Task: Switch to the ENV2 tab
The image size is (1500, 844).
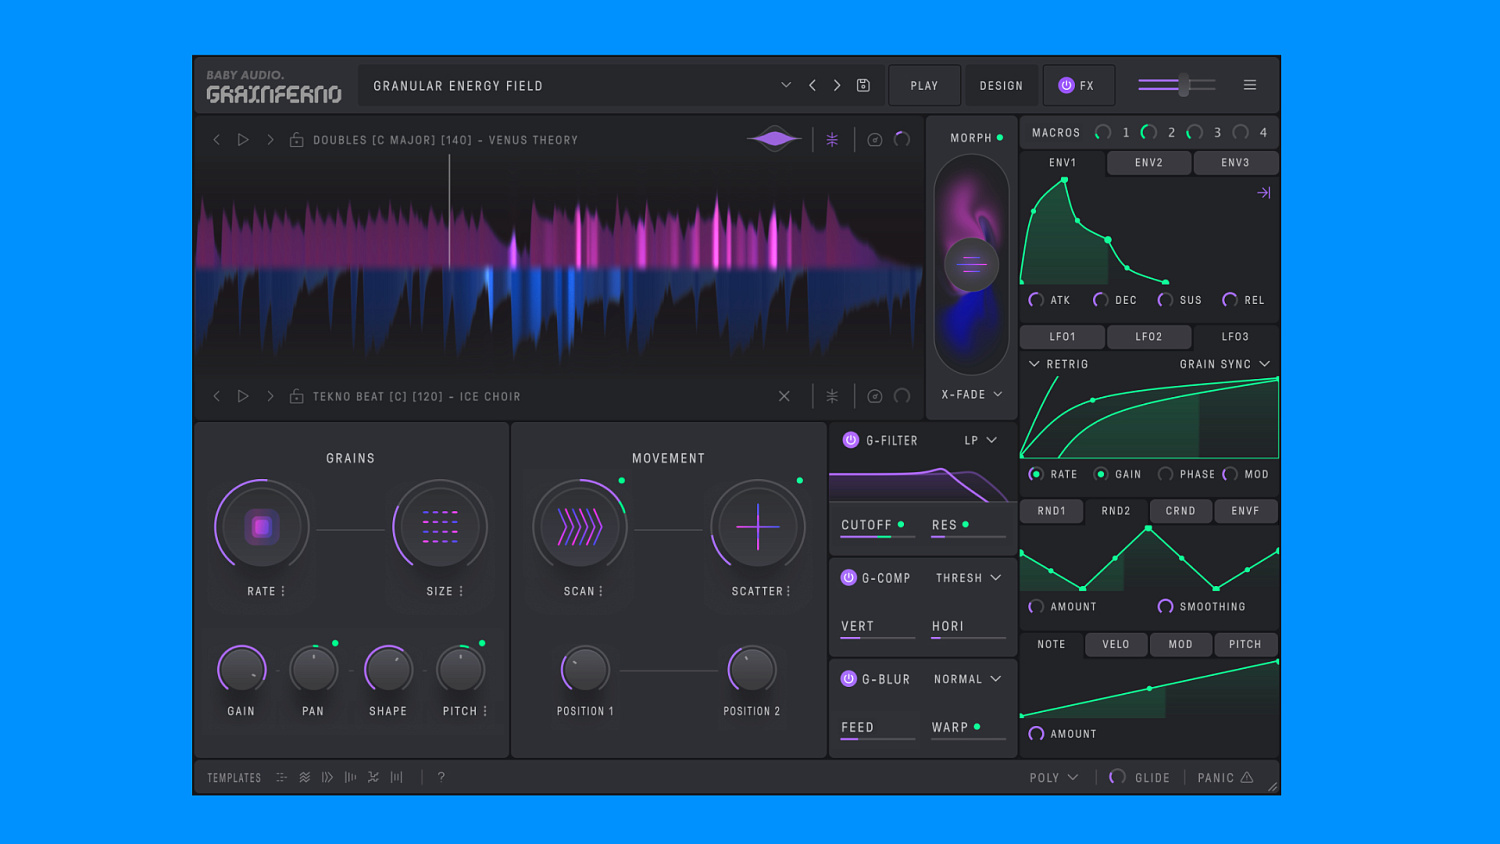Action: [1149, 162]
